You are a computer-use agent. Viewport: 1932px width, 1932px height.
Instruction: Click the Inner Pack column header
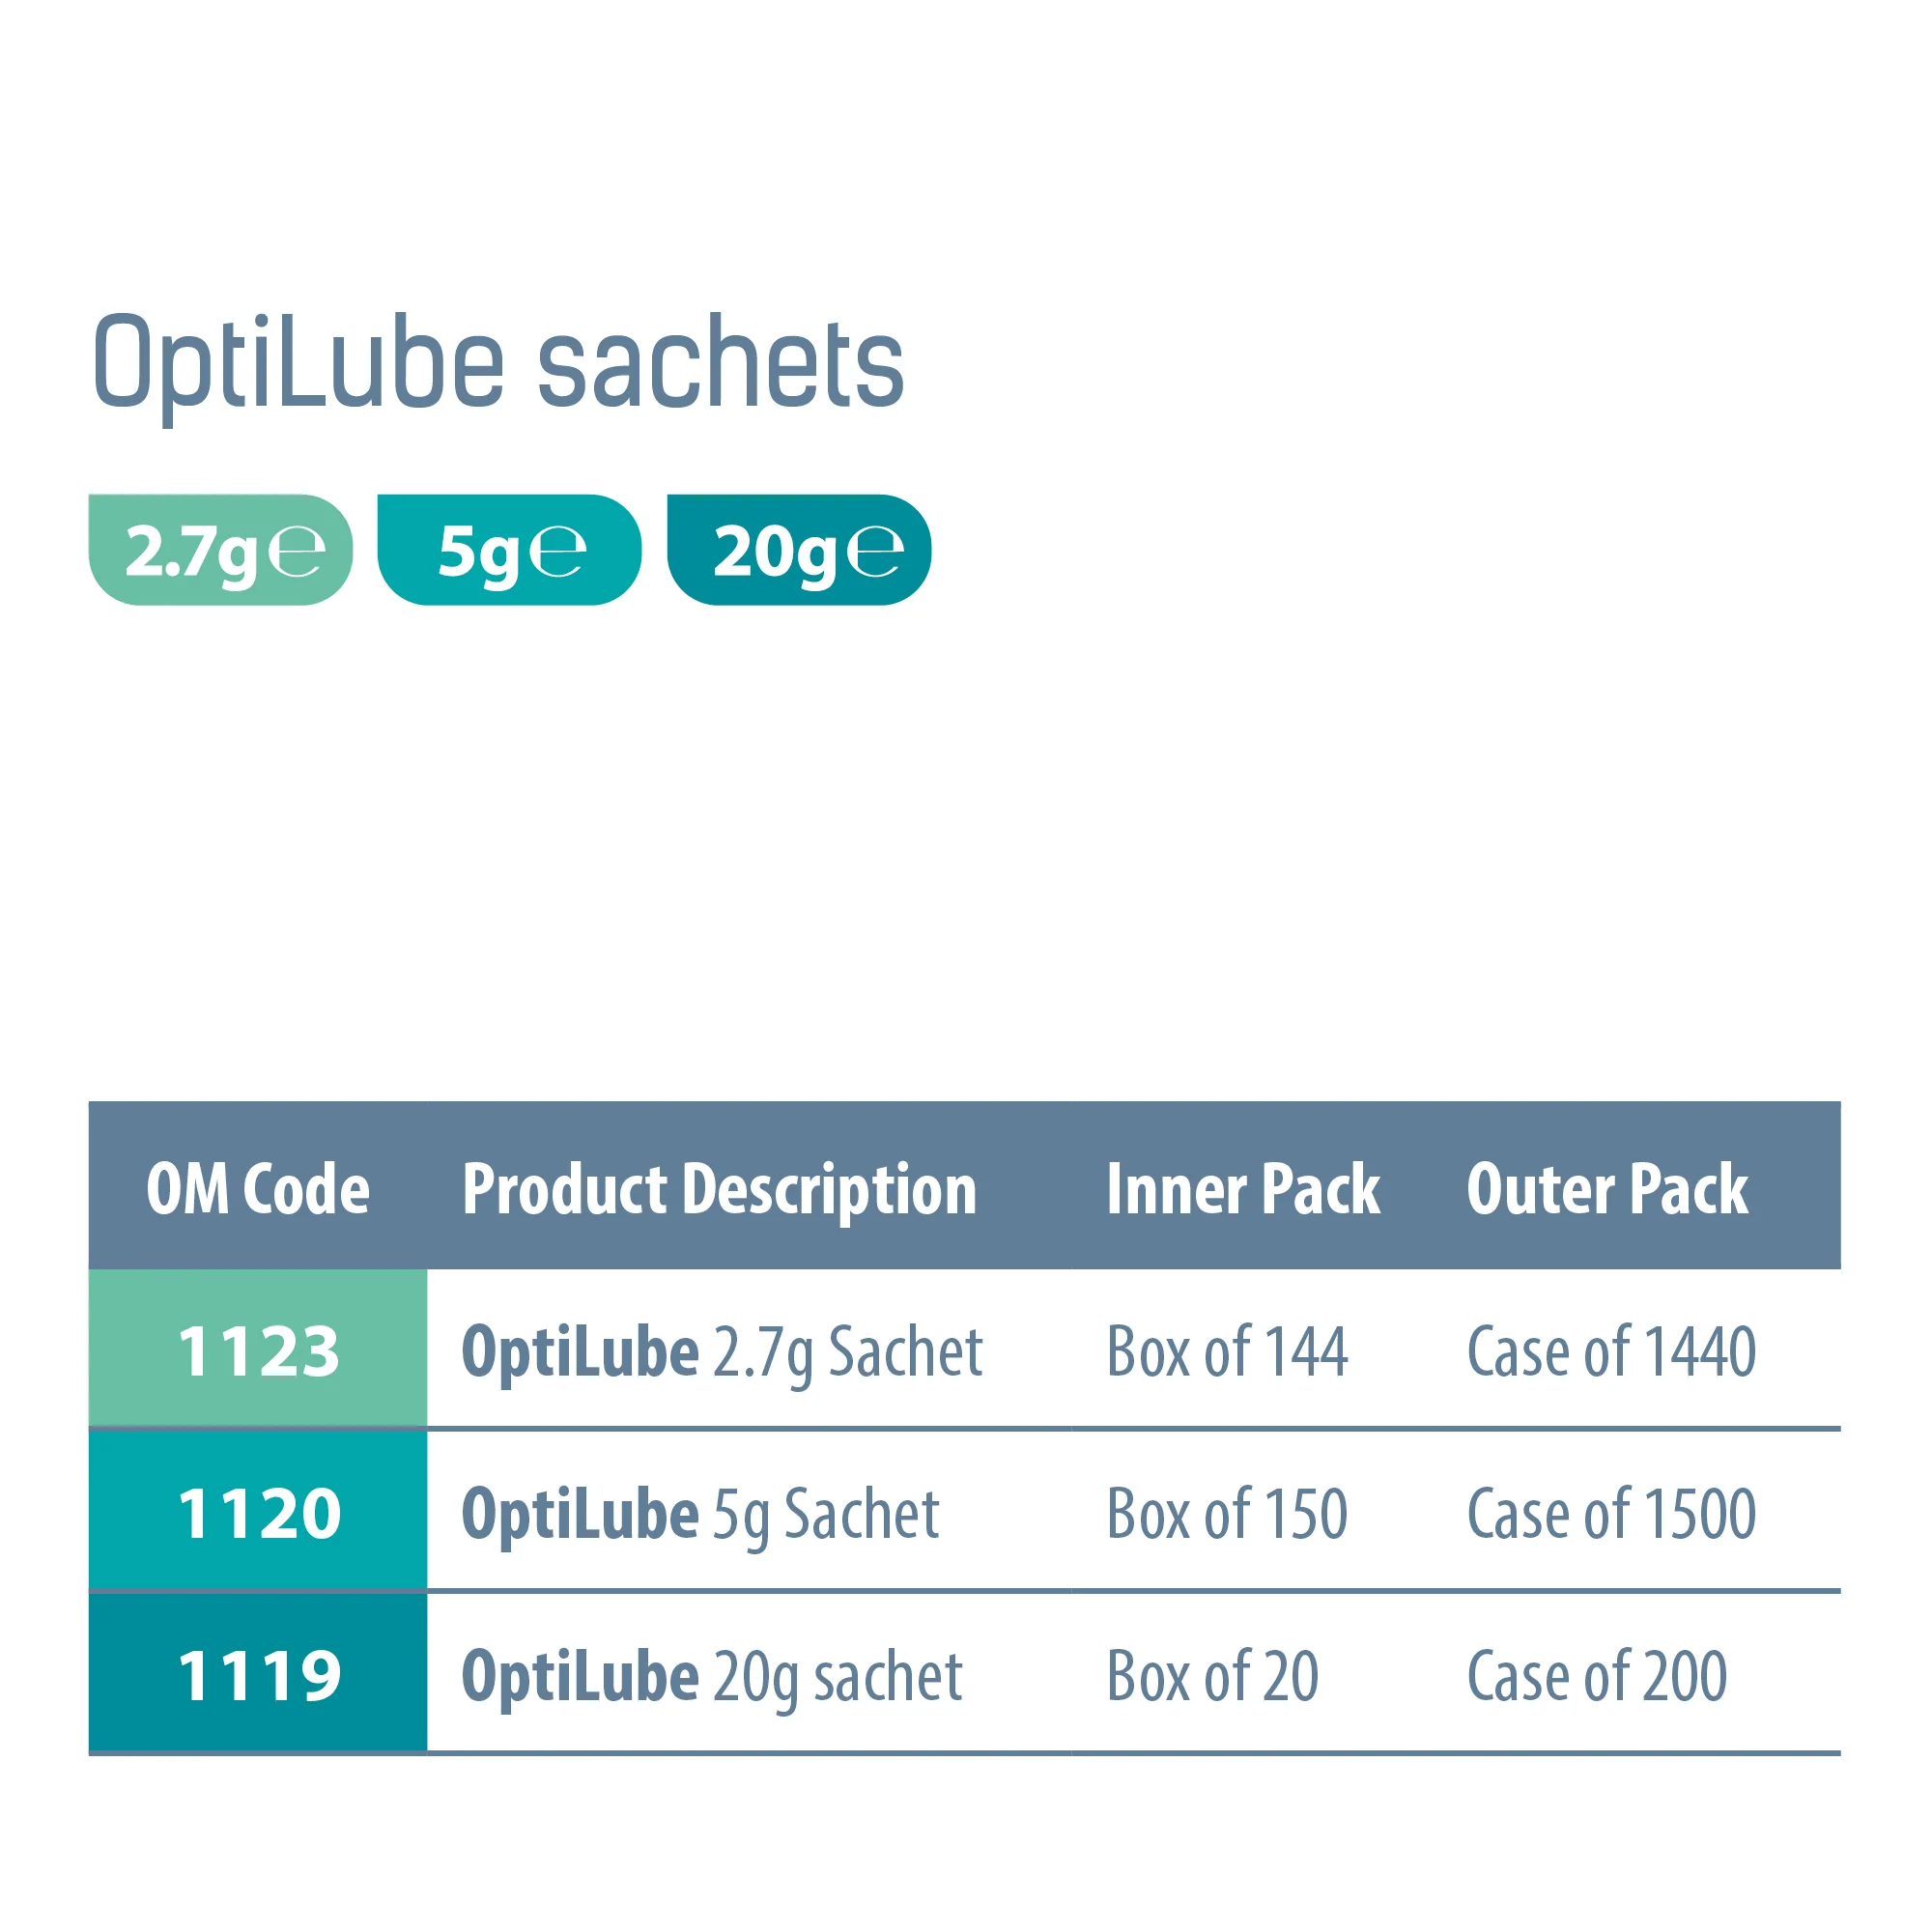[1243, 1189]
